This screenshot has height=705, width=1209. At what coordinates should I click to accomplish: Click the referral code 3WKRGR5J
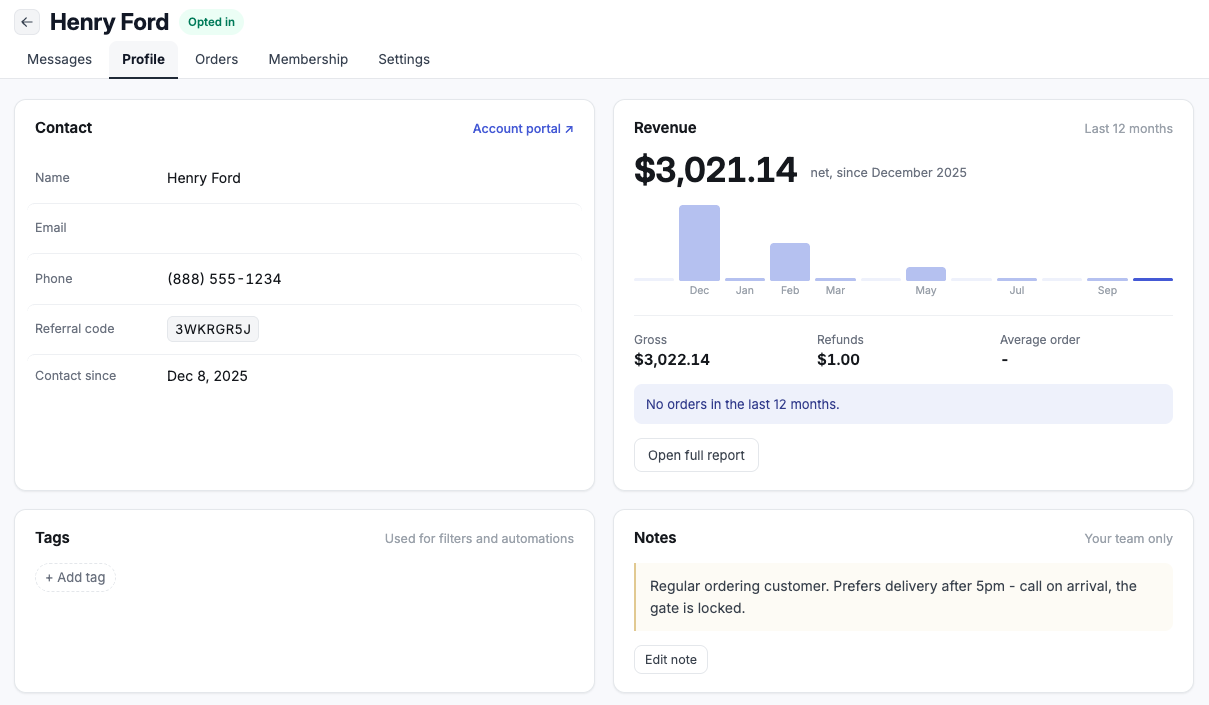click(x=213, y=329)
